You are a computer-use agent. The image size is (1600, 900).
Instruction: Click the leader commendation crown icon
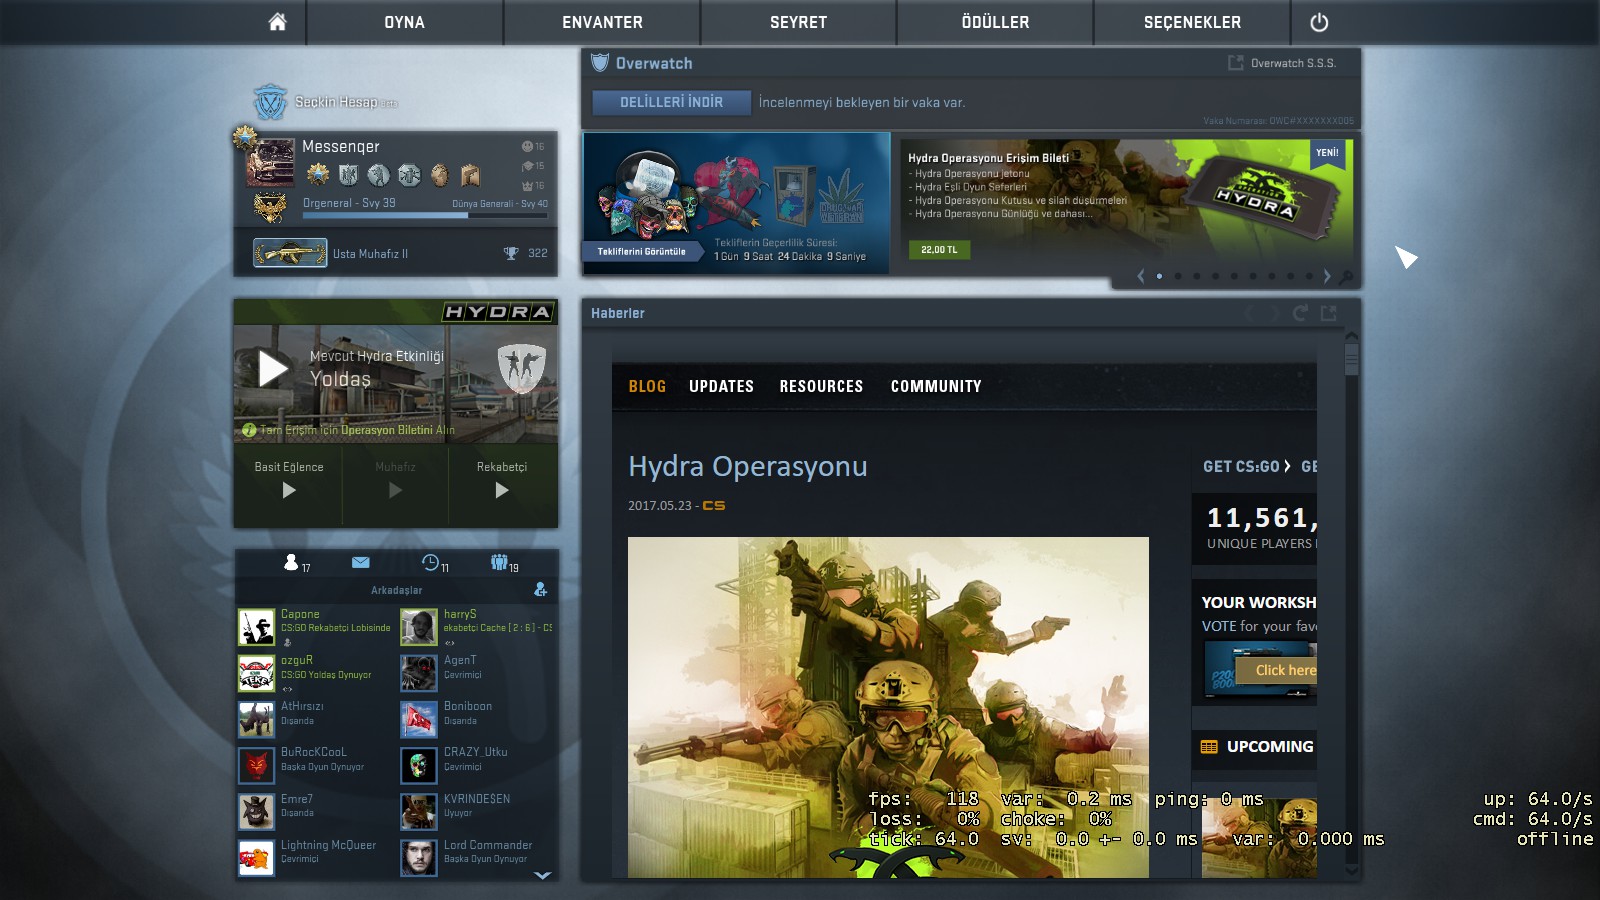click(527, 186)
